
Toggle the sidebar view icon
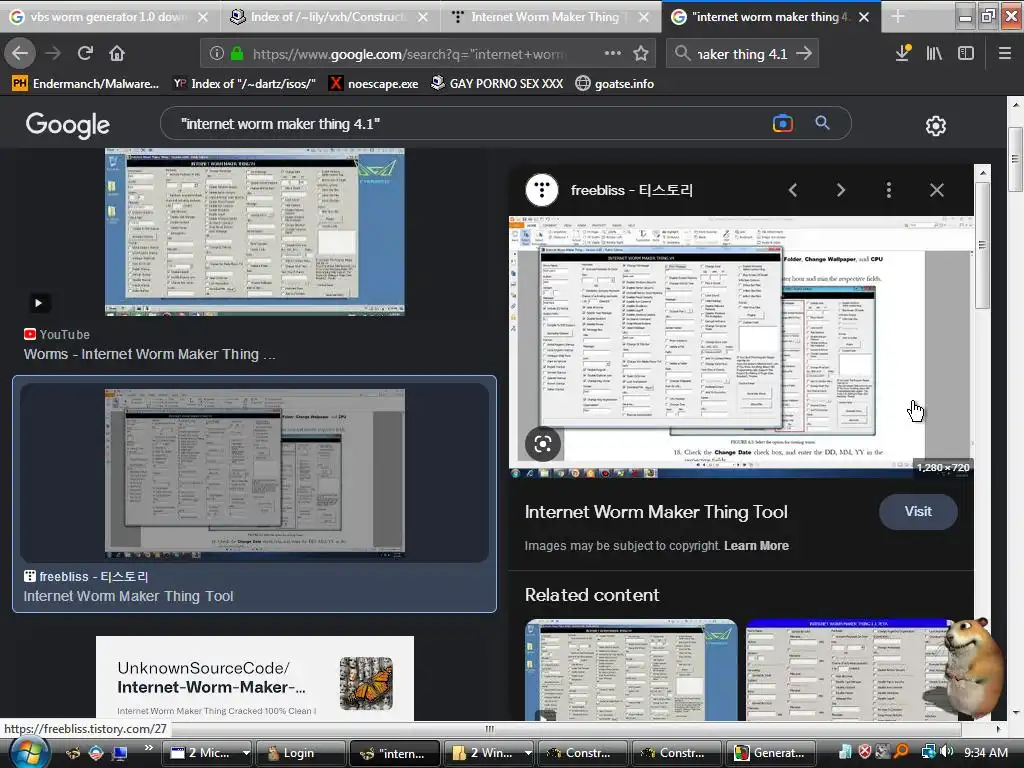966,53
